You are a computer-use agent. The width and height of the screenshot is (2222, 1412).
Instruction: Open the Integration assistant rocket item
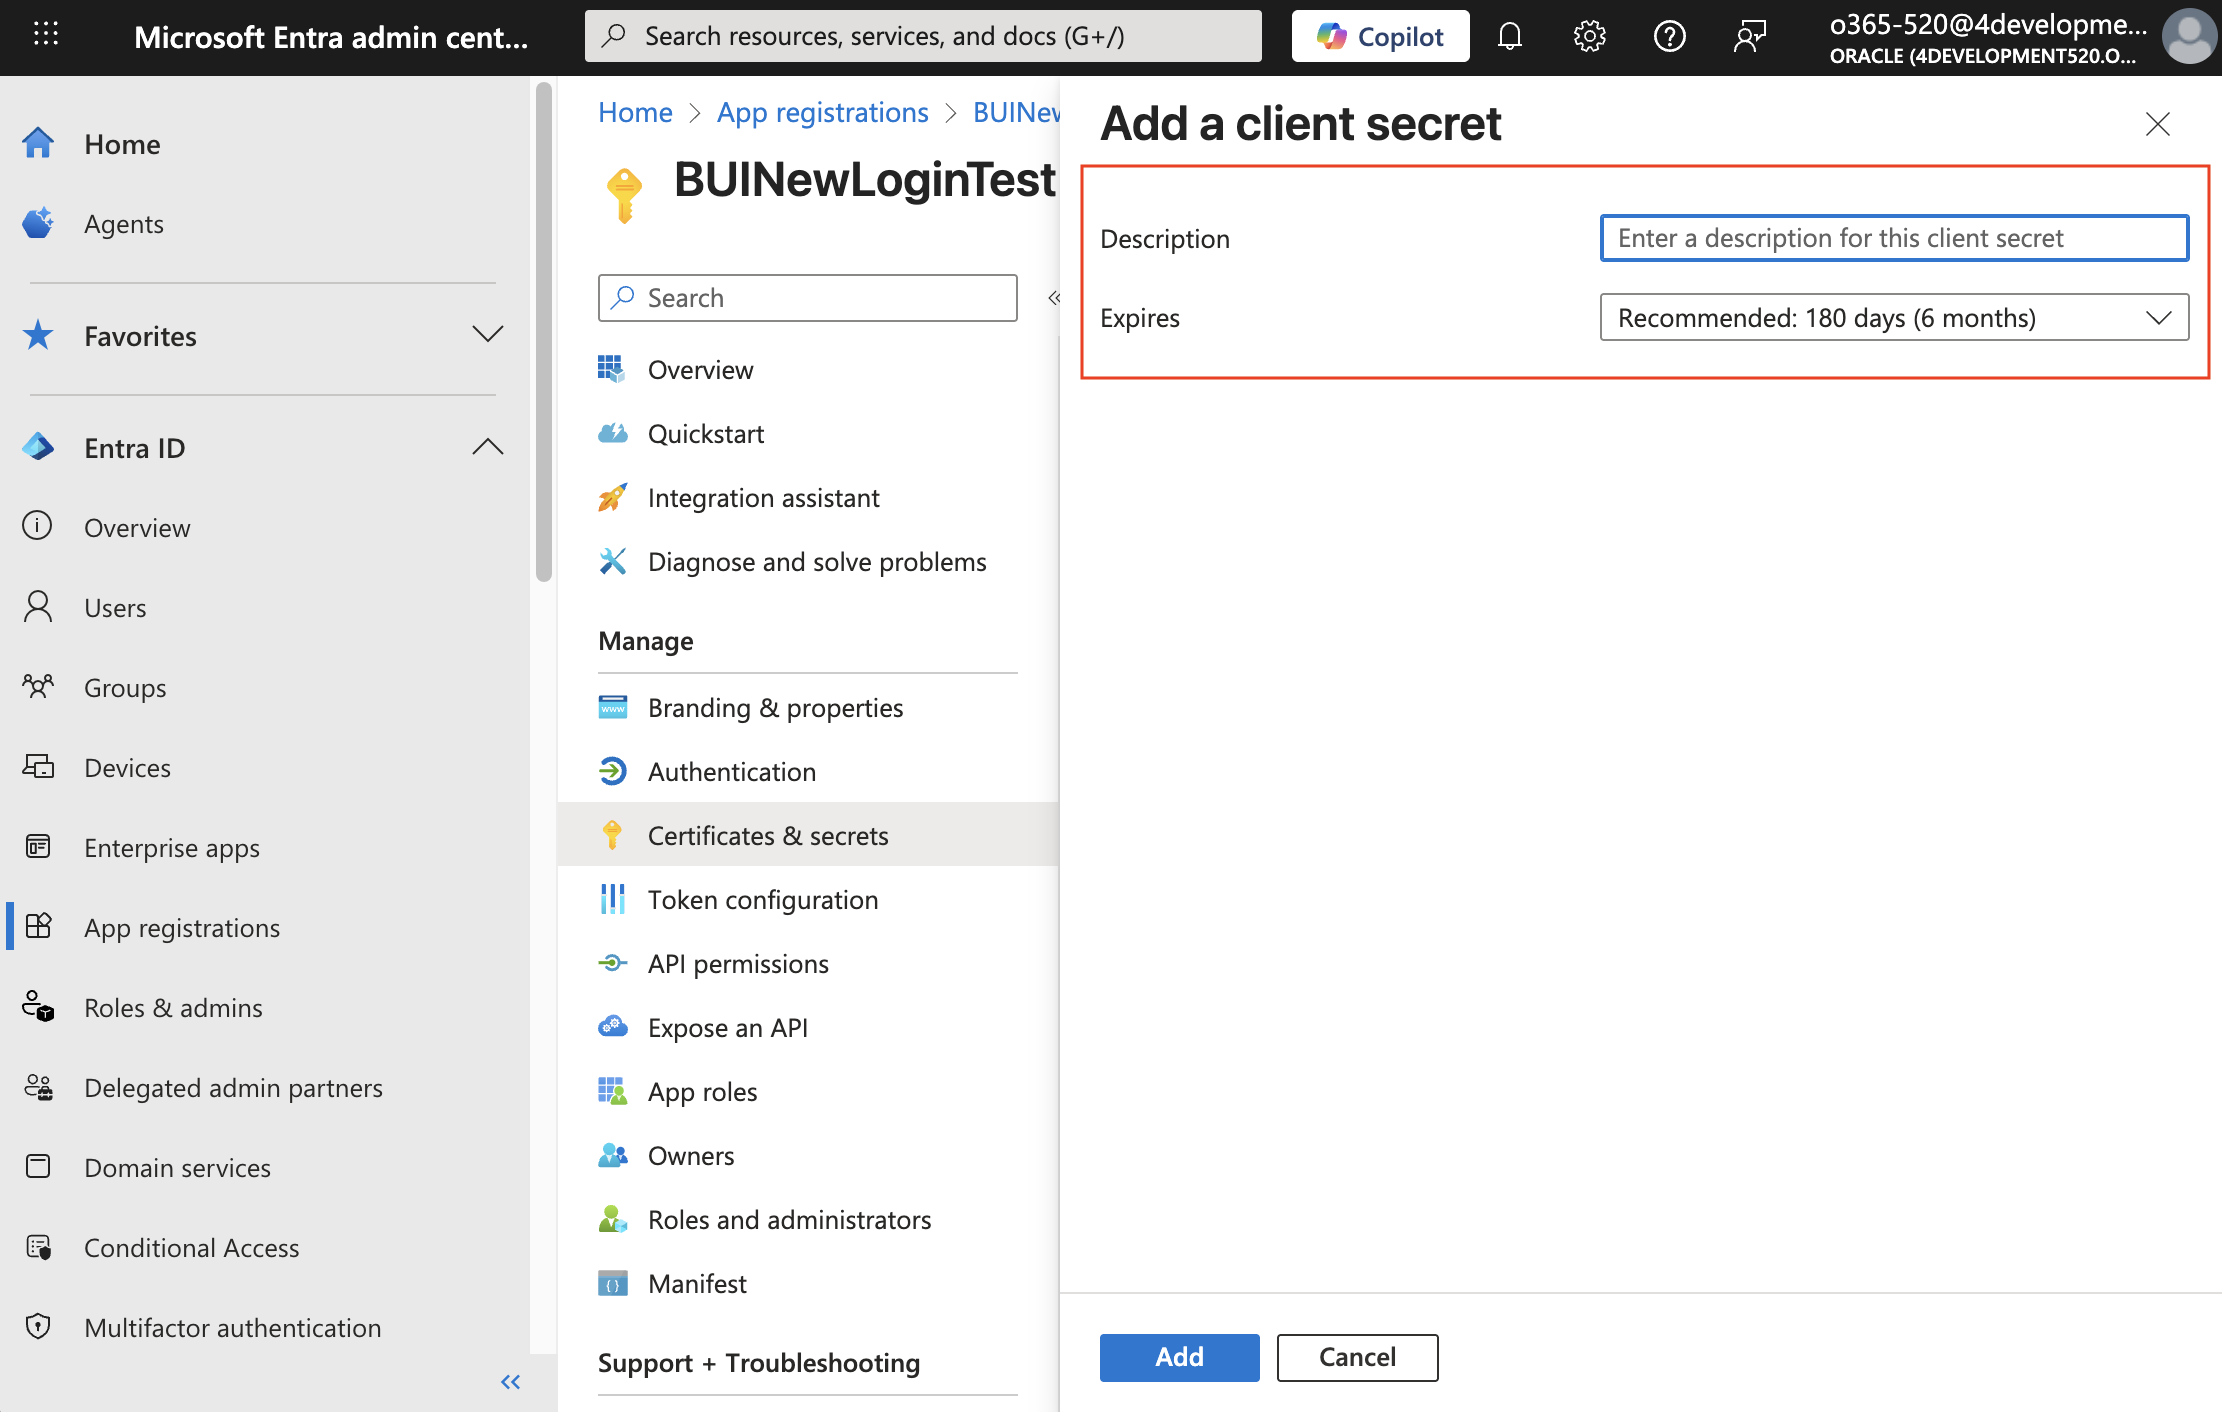pos(763,498)
